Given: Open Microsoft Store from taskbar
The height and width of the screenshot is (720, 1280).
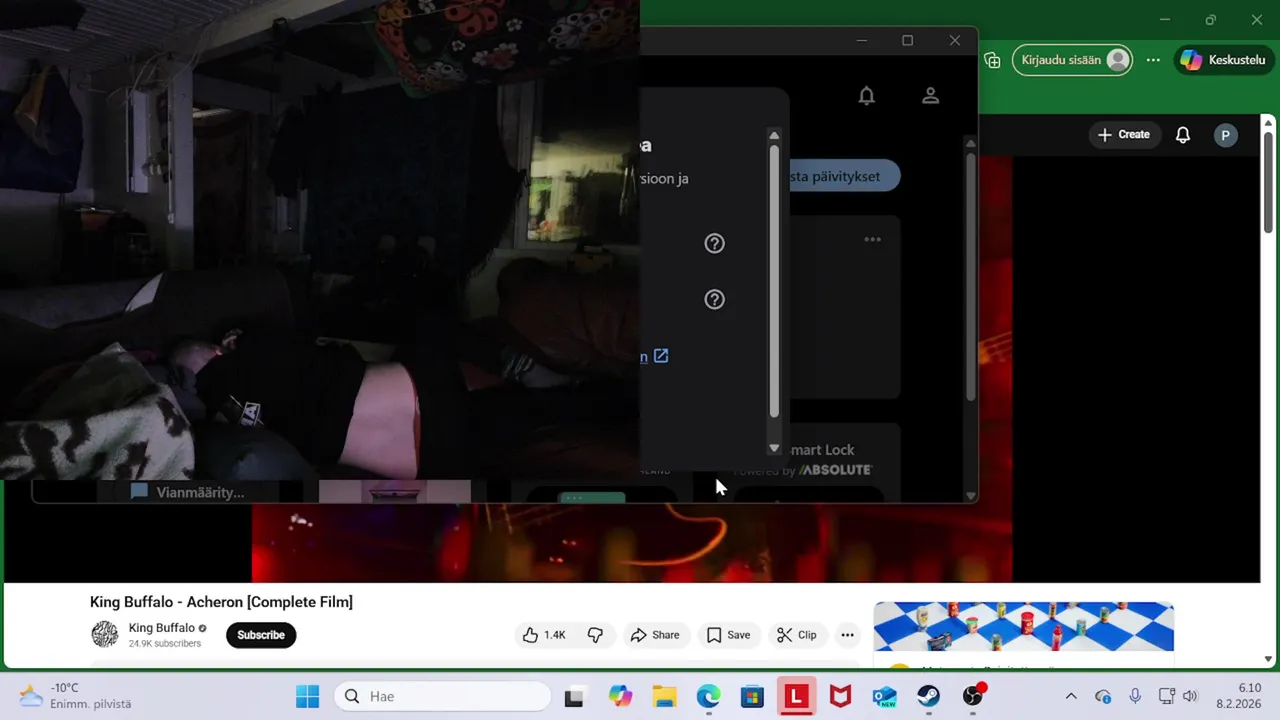Looking at the screenshot, I should point(752,696).
